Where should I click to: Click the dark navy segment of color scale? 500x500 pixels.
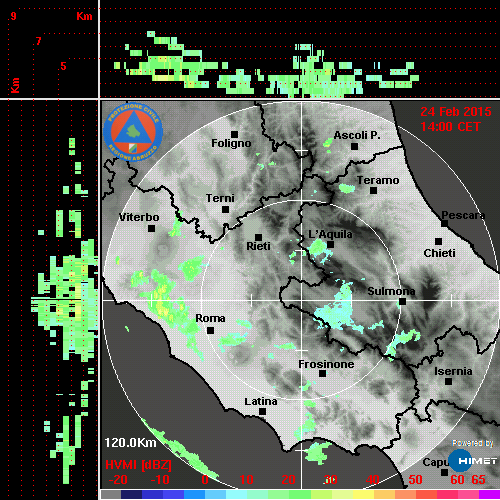131,494
